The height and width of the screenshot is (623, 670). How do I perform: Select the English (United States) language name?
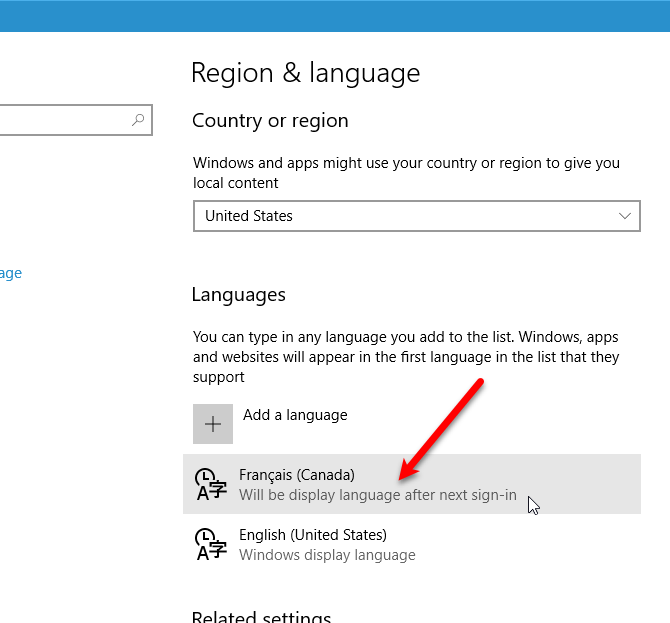[313, 535]
